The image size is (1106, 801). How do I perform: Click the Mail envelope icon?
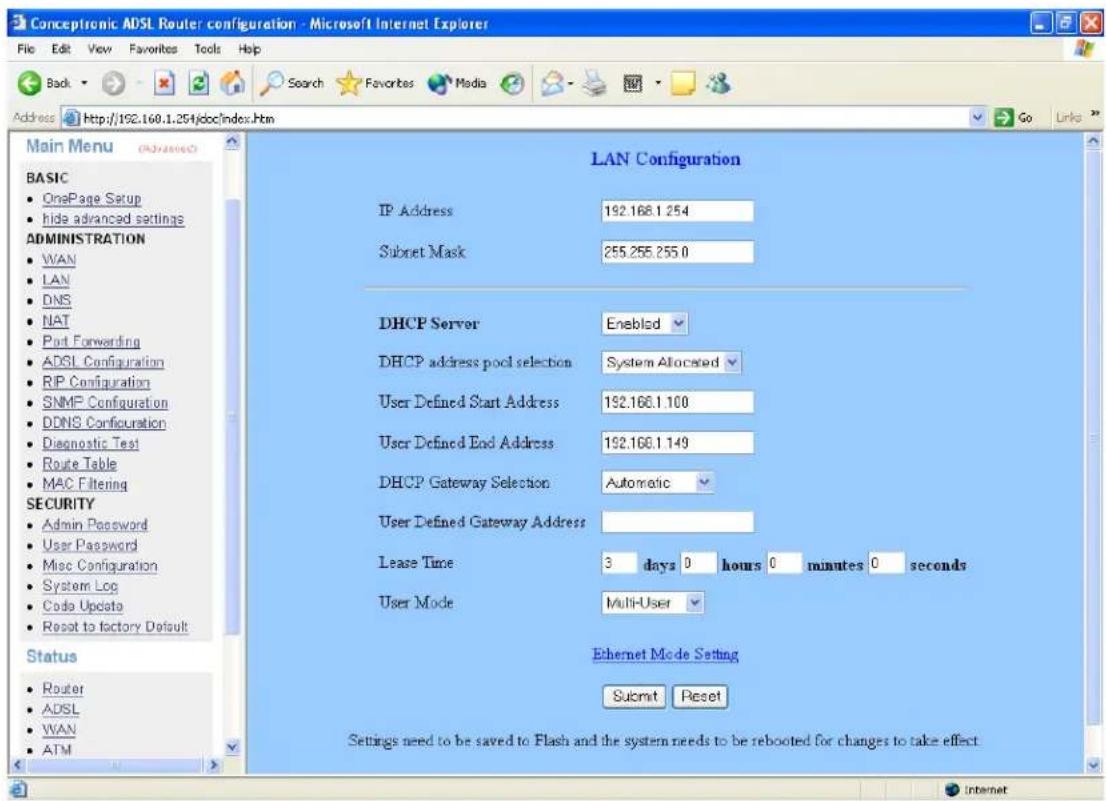553,84
